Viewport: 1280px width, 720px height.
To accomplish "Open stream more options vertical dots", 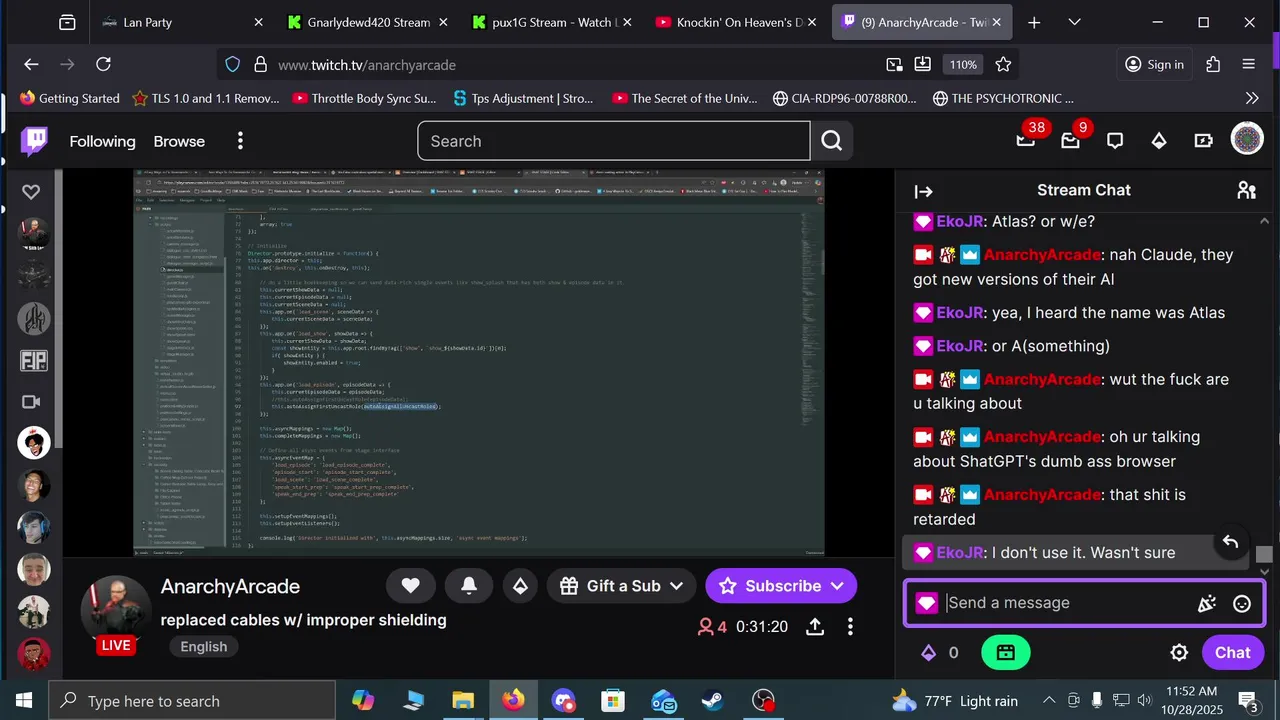I will pyautogui.click(x=850, y=627).
